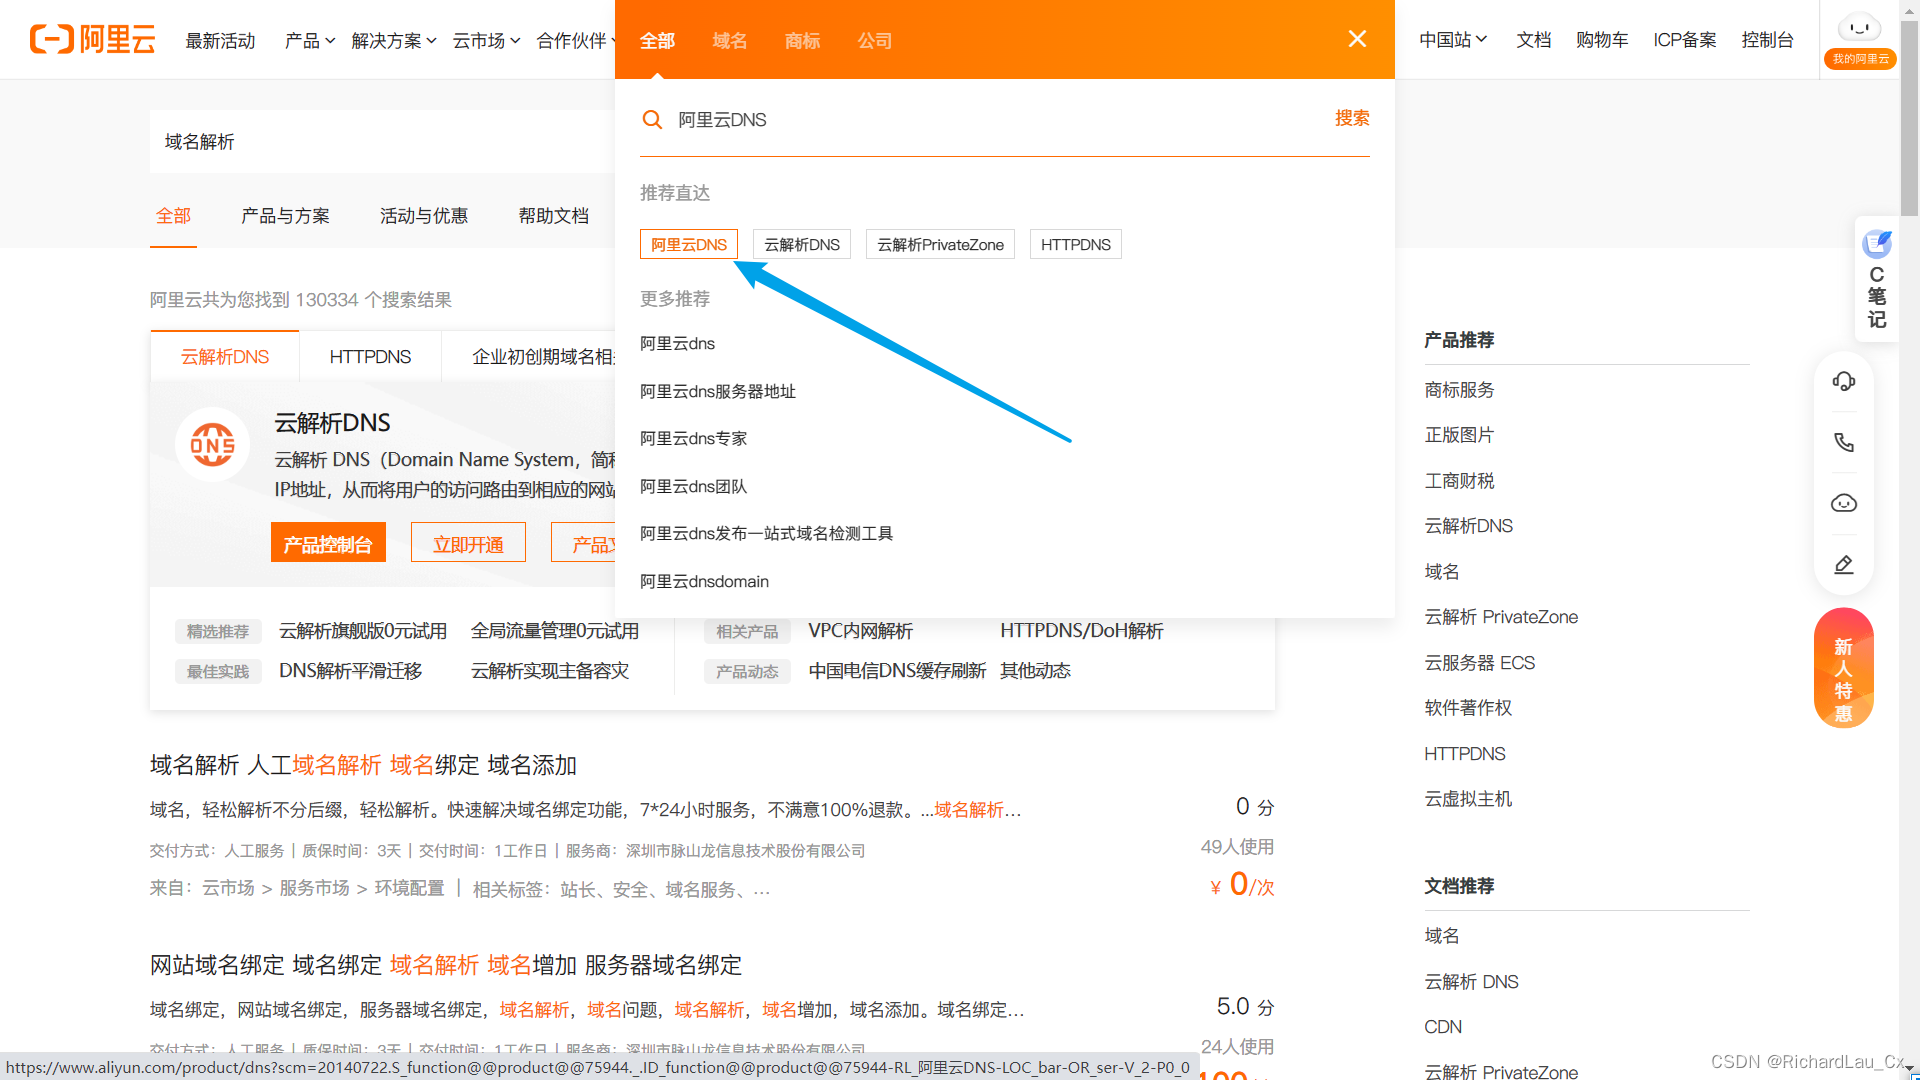Open 其他动态 link
Image resolution: width=1920 pixels, height=1080 pixels.
point(1036,671)
